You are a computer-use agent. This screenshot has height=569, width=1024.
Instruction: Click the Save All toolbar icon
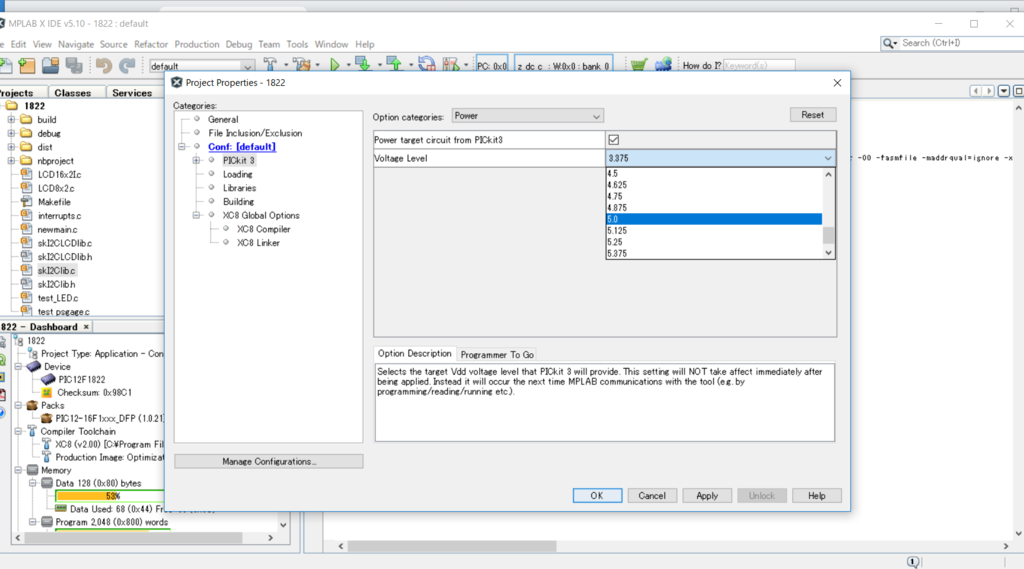click(74, 65)
